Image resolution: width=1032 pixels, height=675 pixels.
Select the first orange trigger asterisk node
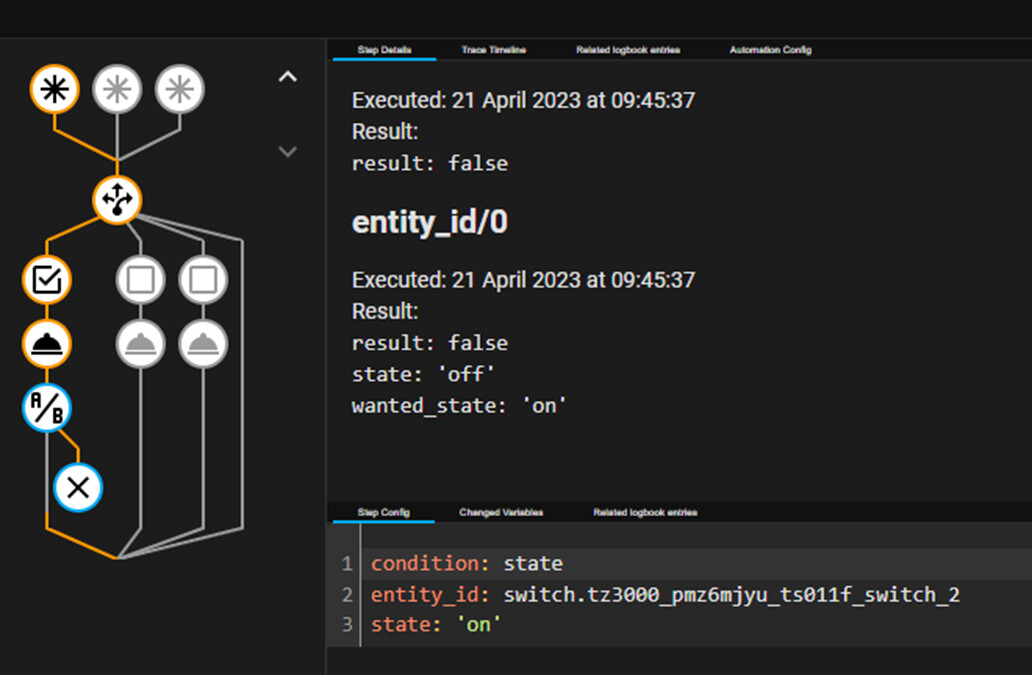click(x=54, y=89)
